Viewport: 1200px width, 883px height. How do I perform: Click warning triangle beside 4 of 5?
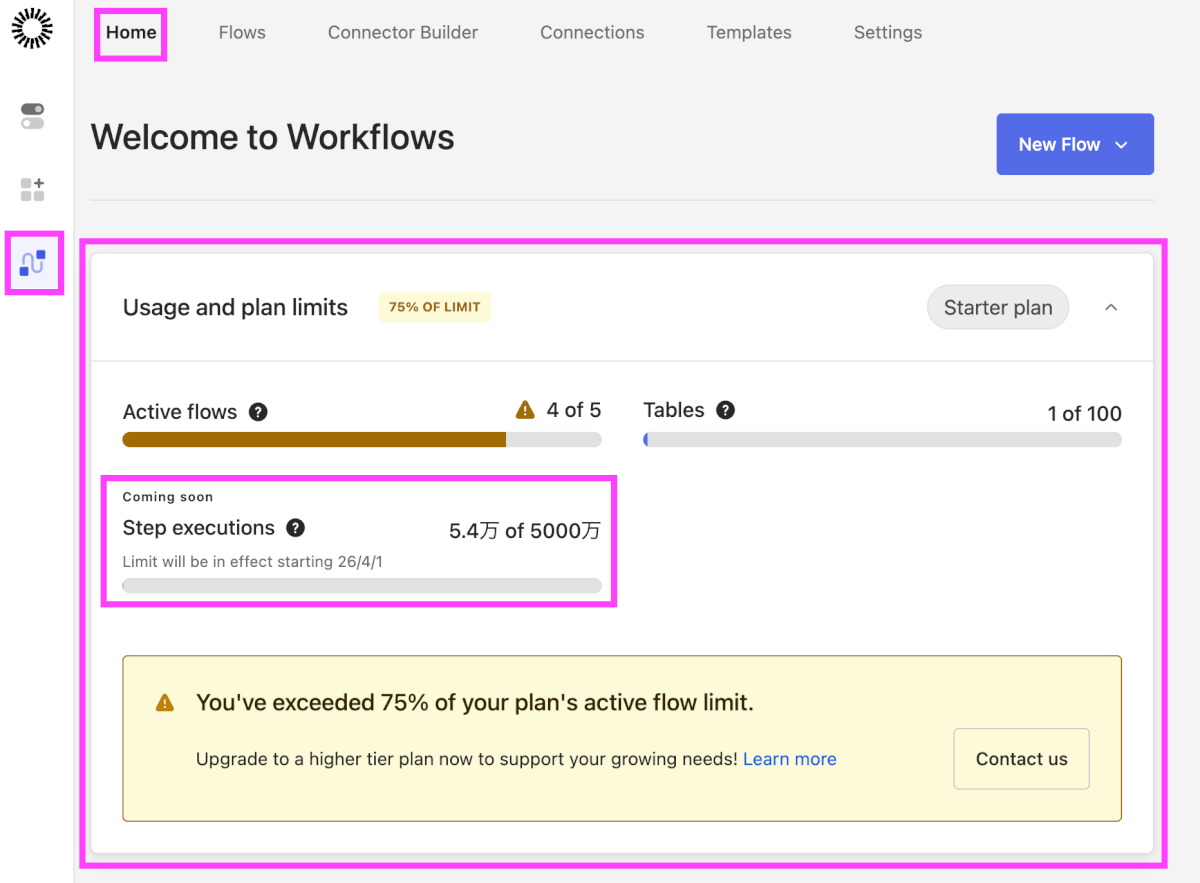(525, 410)
